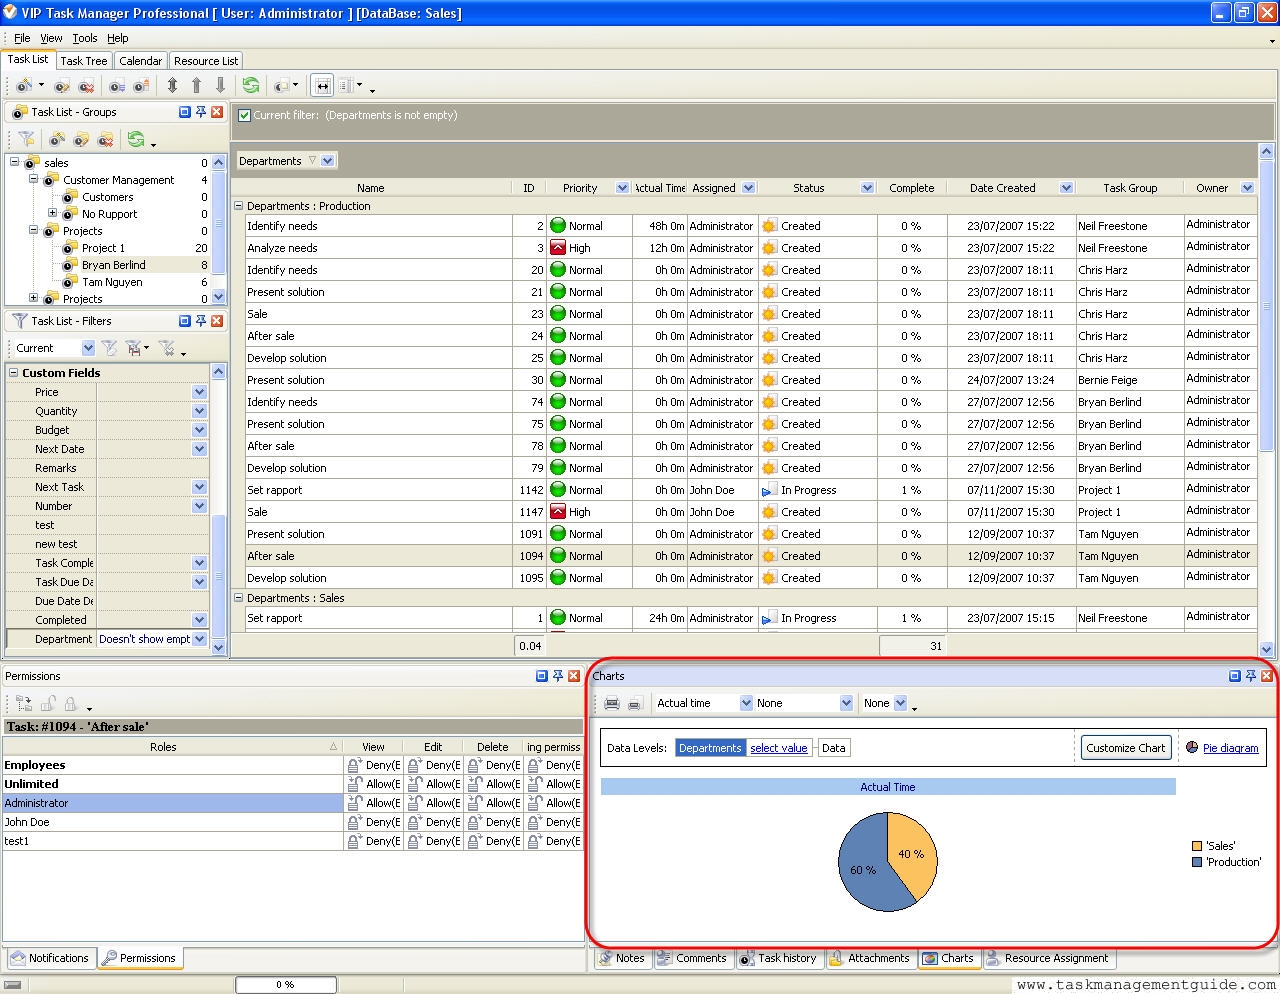
Task: Select the Data level box
Action: tap(833, 748)
